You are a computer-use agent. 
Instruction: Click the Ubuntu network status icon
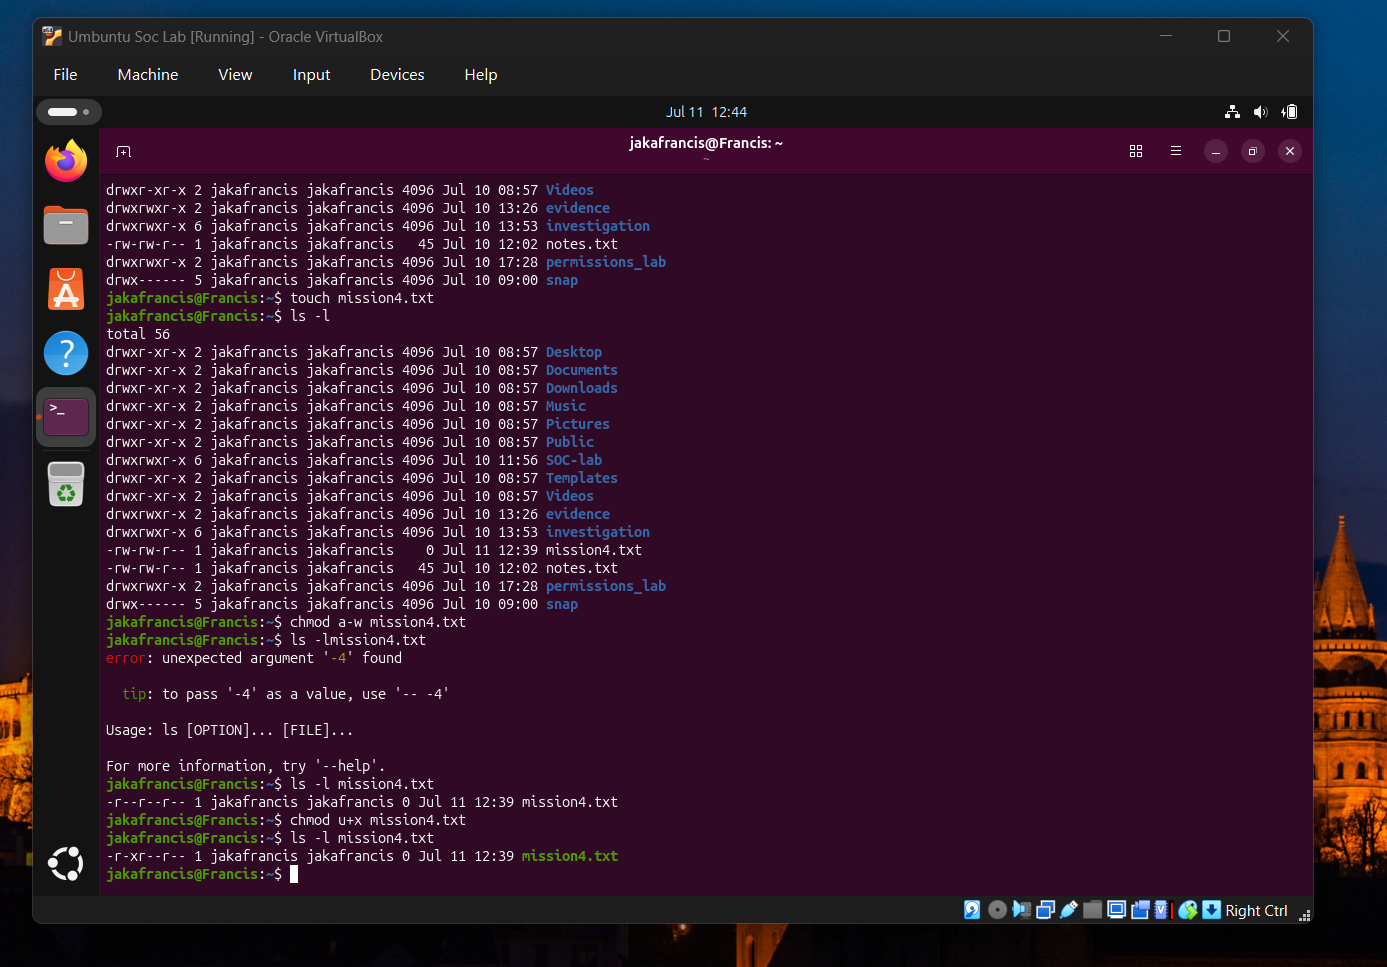[x=1232, y=112]
